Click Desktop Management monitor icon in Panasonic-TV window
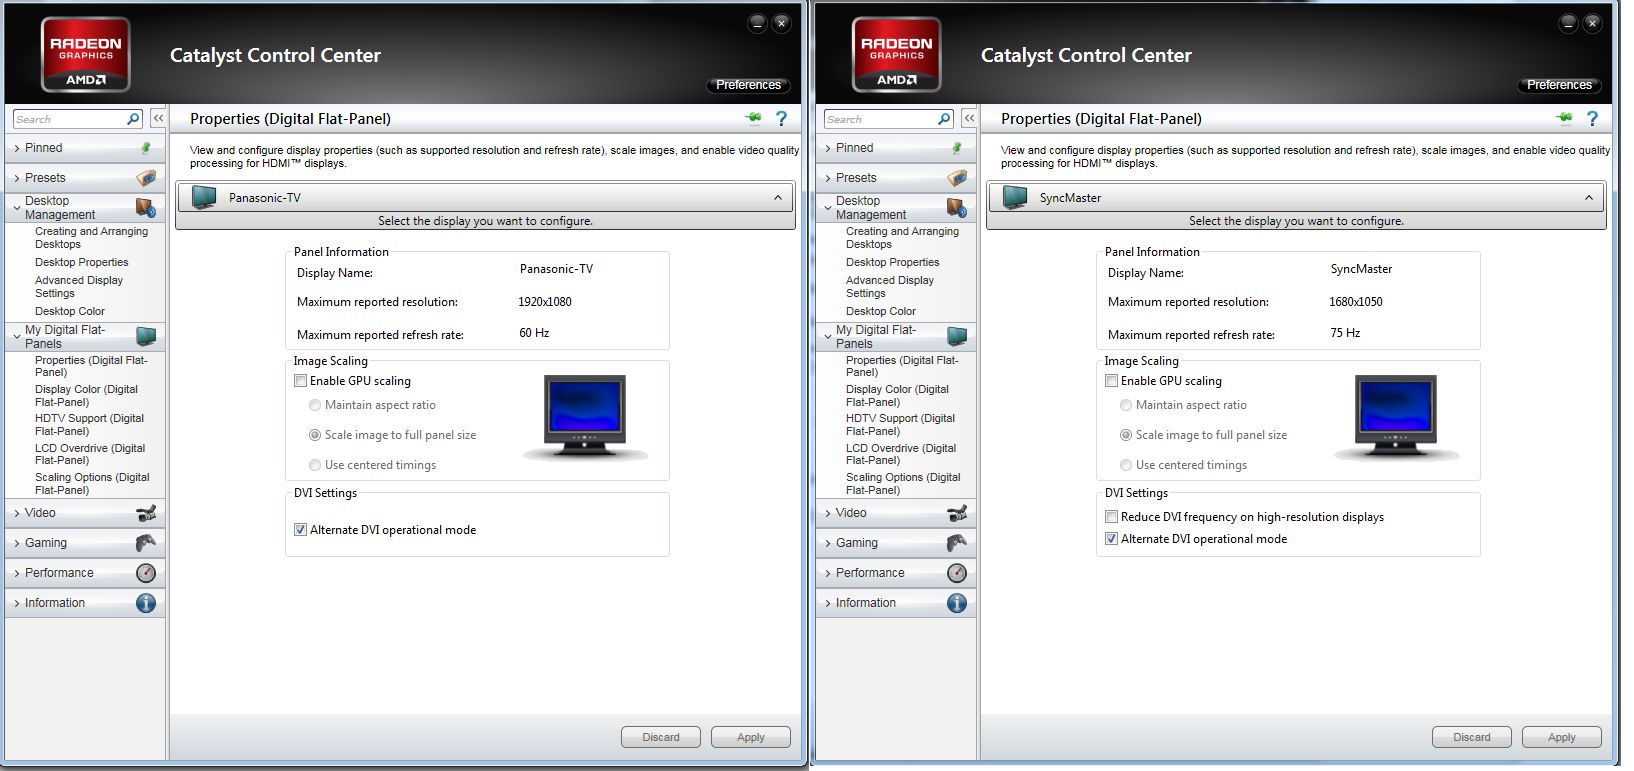 point(146,208)
